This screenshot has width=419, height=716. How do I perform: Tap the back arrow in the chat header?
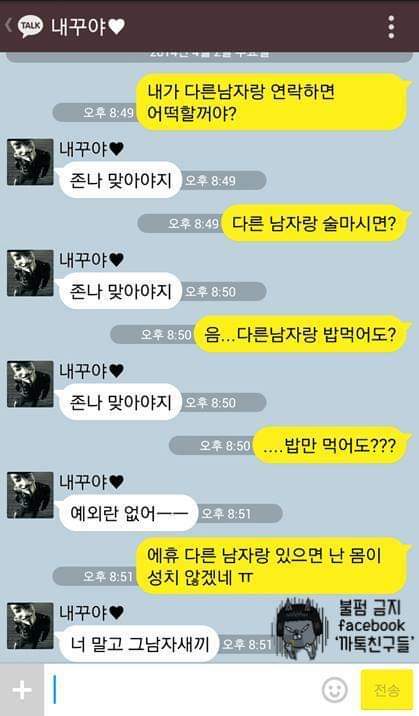pos(8,26)
